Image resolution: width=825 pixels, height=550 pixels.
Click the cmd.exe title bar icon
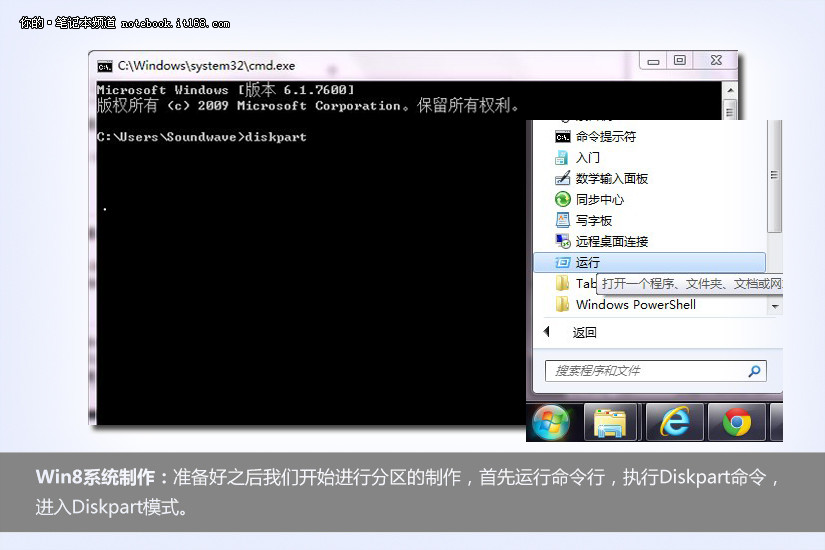[x=105, y=66]
